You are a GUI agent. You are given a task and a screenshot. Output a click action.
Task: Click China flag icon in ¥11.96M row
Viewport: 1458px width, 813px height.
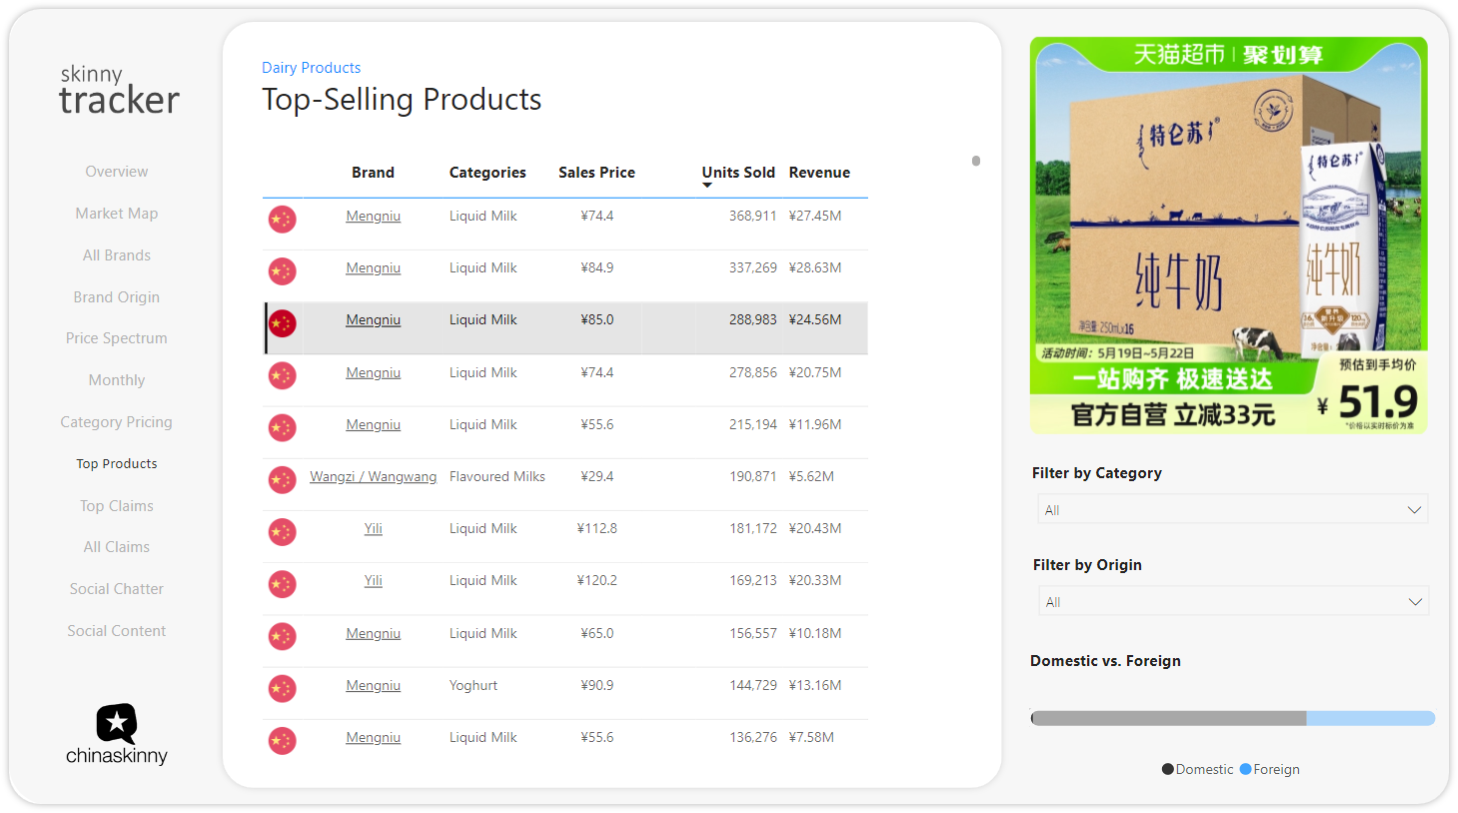[282, 427]
